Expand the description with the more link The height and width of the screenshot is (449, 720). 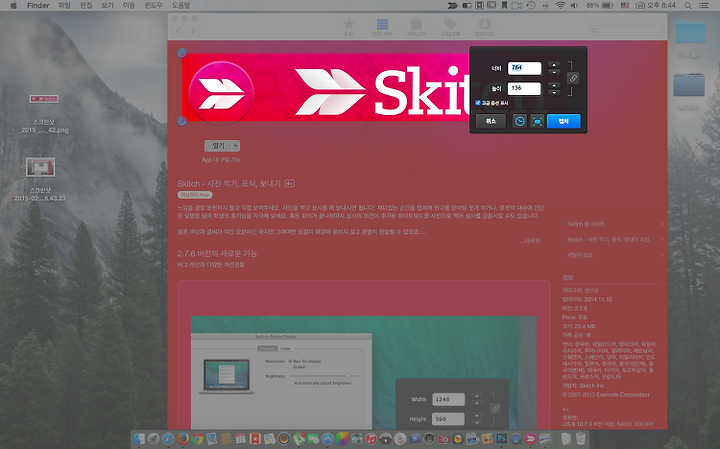click(x=530, y=241)
